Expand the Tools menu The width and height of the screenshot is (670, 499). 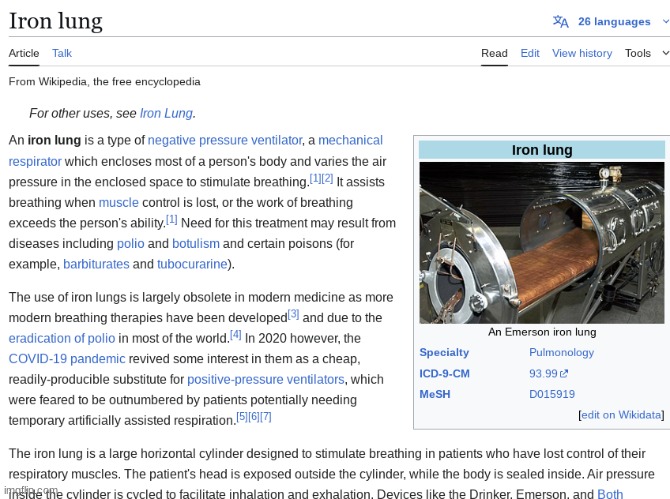[x=646, y=53]
